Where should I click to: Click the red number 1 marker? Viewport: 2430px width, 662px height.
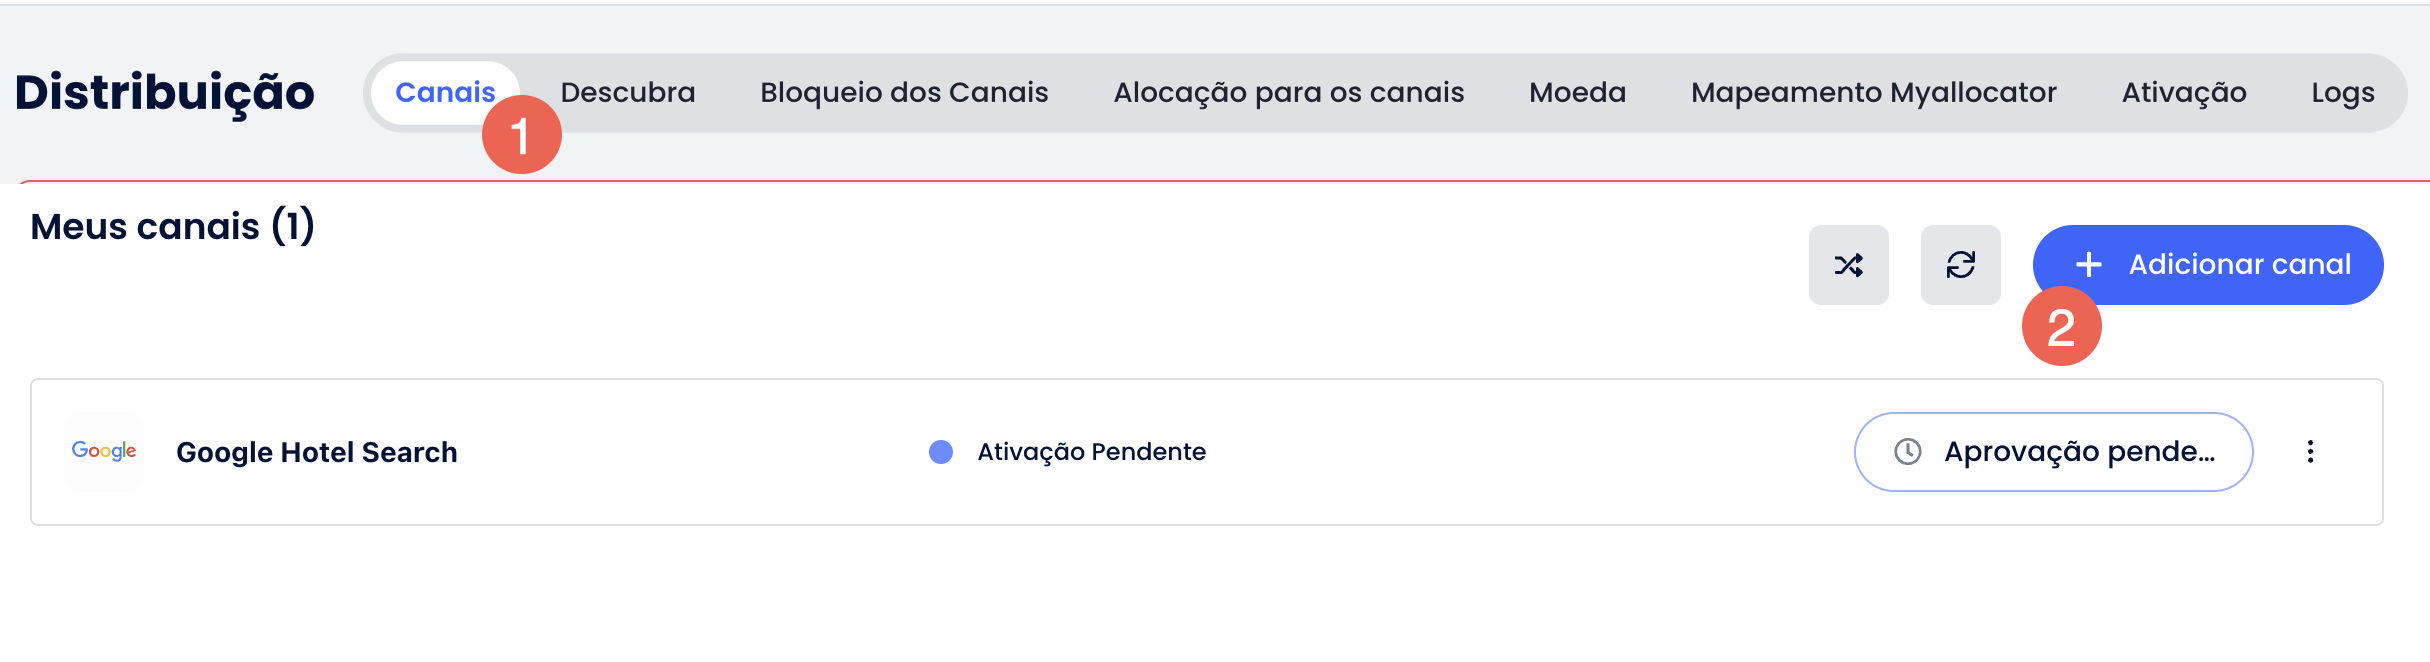coord(521,135)
